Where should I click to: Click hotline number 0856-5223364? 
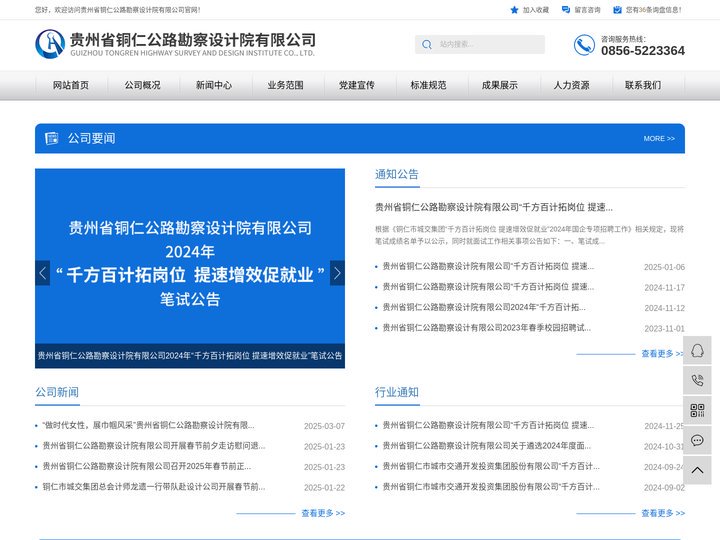pyautogui.click(x=643, y=51)
